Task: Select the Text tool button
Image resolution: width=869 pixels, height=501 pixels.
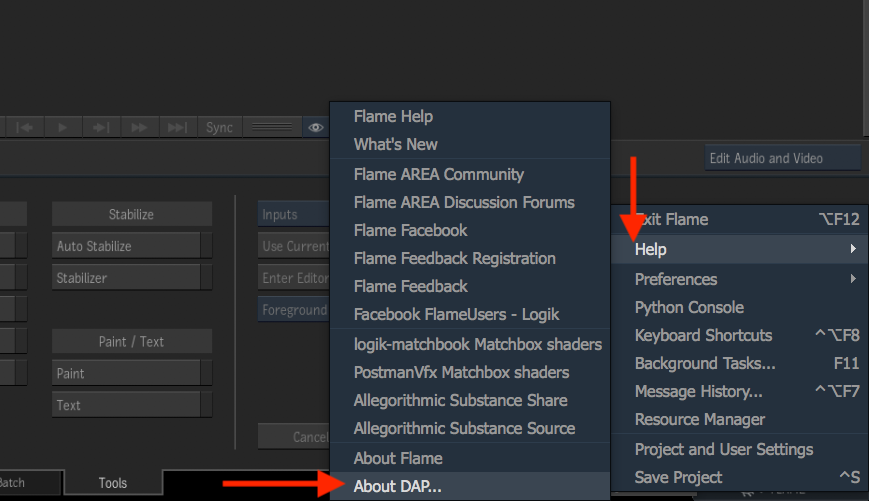Action: (x=132, y=405)
